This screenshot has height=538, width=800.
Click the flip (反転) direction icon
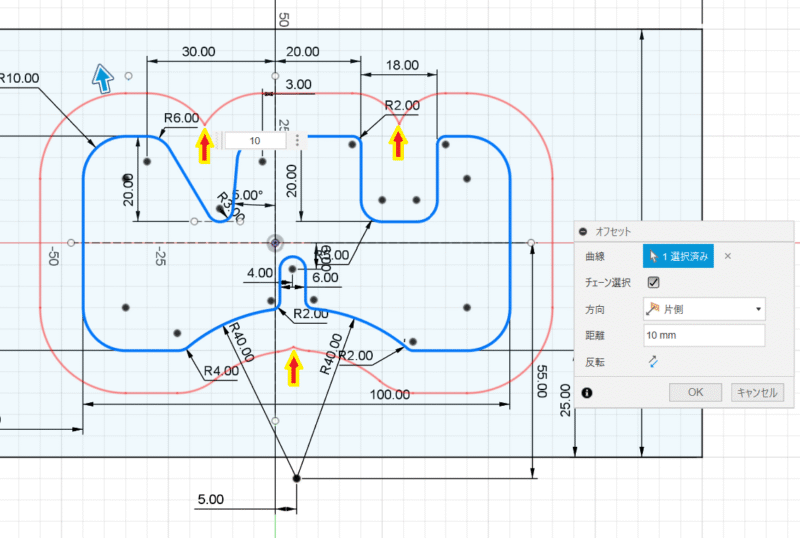[x=654, y=361]
